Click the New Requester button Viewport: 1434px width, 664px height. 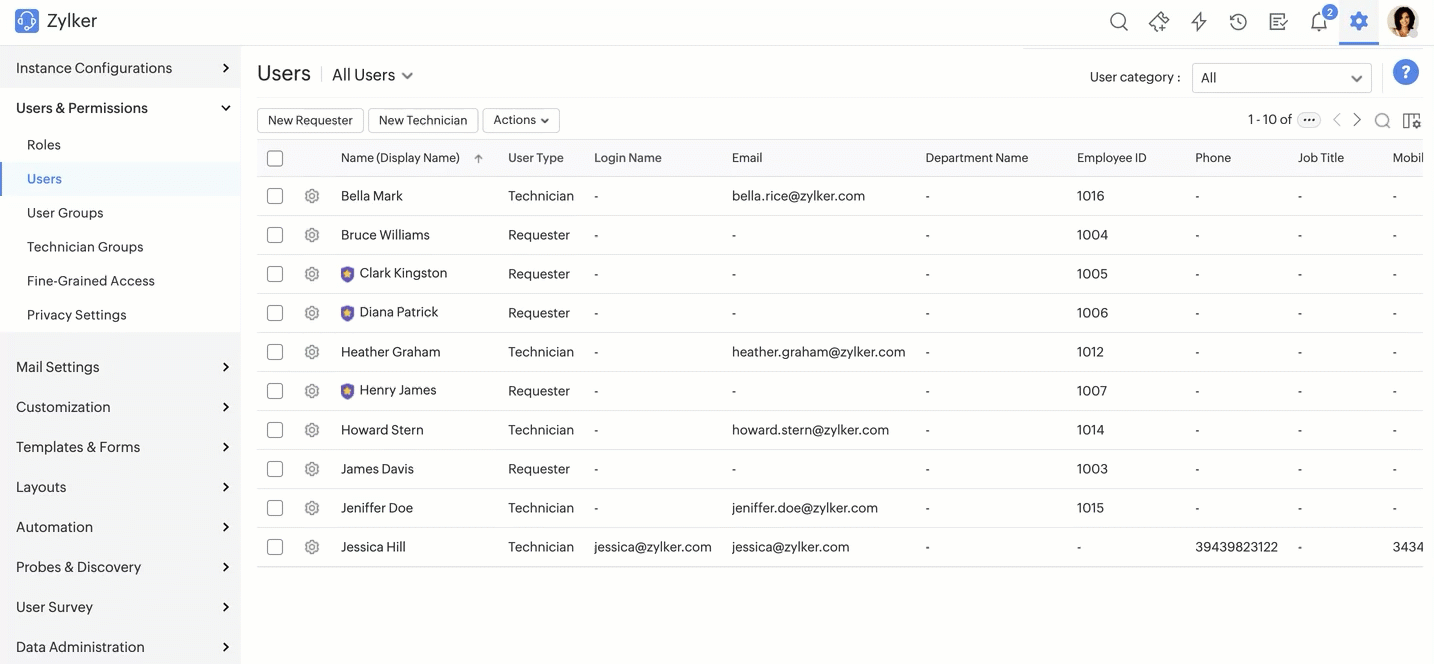[x=310, y=120]
